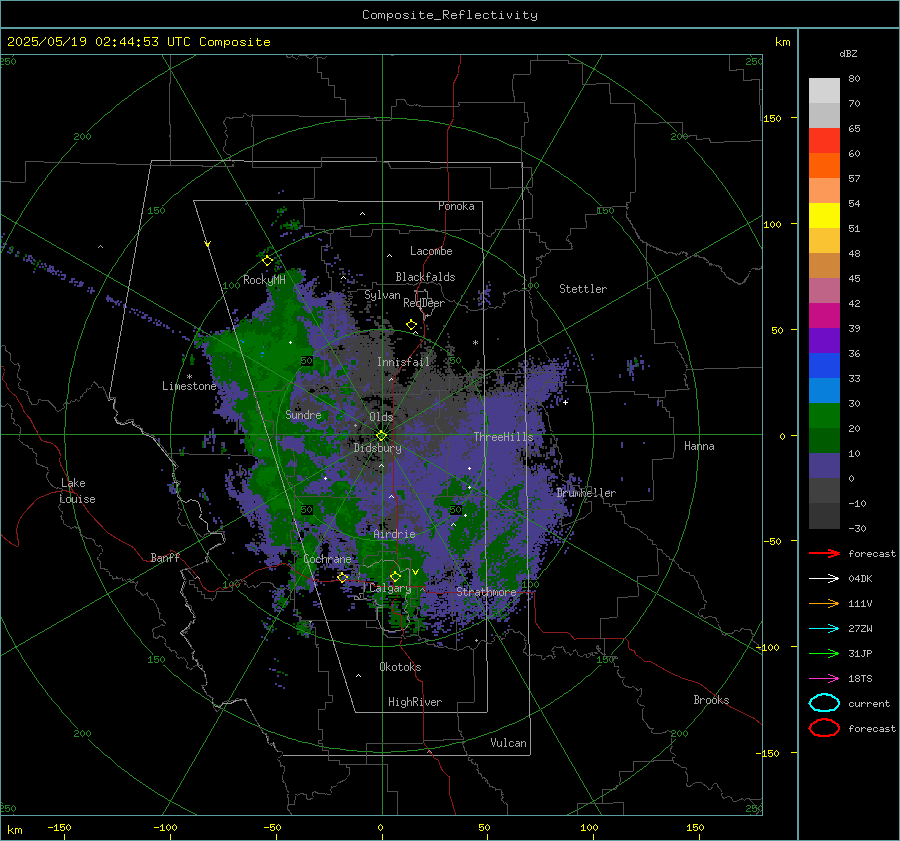The height and width of the screenshot is (841, 900).
Task: Click the Brooks city label
Action: pyautogui.click(x=711, y=700)
